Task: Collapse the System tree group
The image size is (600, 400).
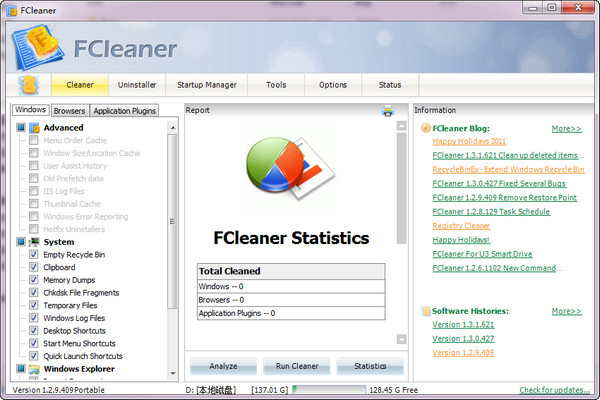Action: pos(21,242)
